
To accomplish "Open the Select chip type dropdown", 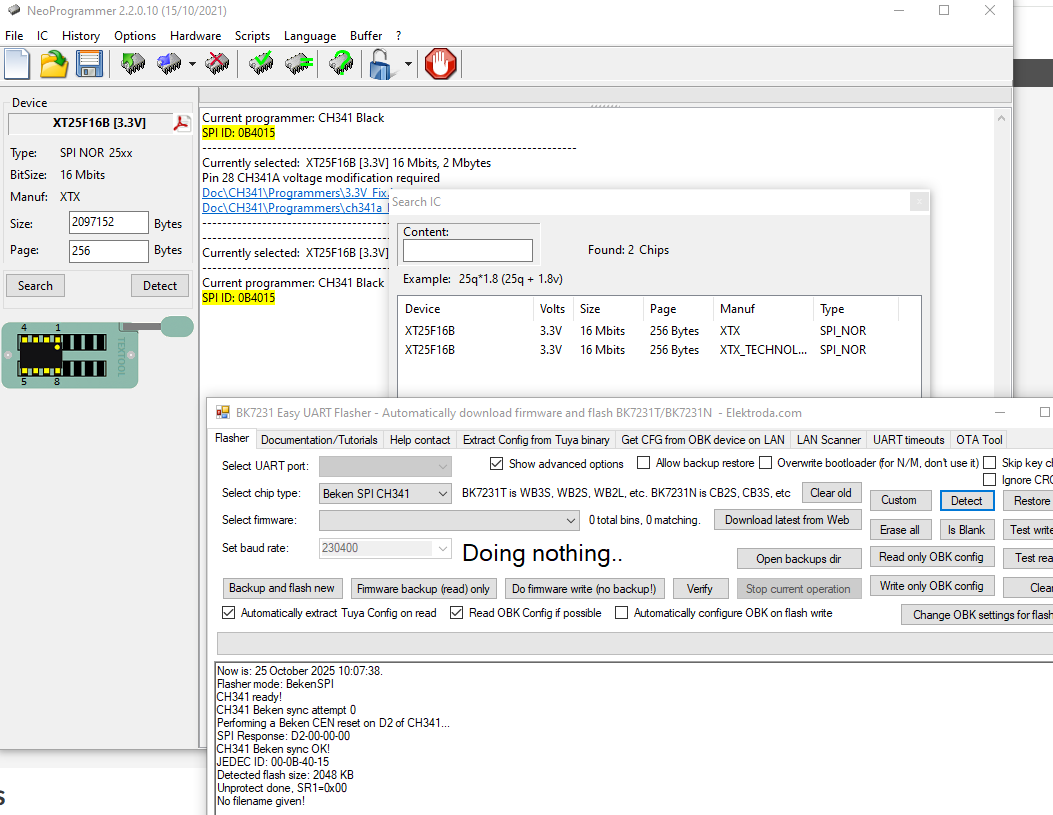I will [386, 493].
